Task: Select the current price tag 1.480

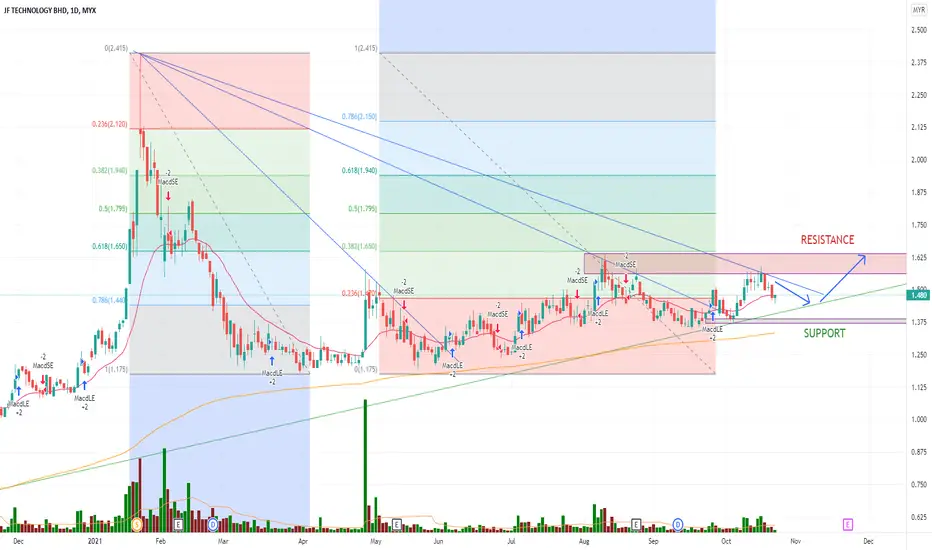Action: [918, 295]
